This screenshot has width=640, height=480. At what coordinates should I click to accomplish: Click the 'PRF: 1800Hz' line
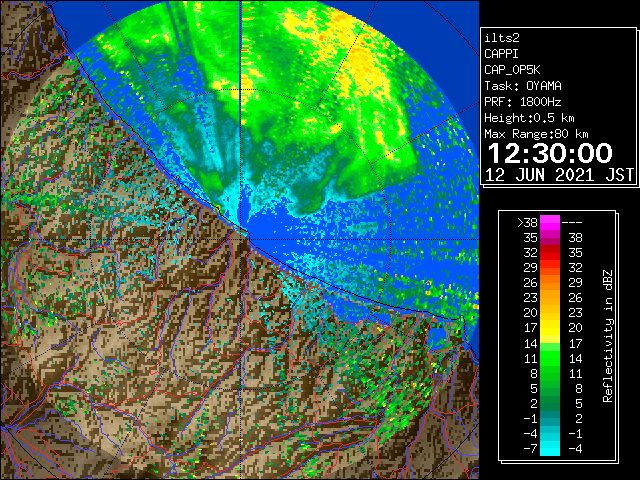click(523, 102)
